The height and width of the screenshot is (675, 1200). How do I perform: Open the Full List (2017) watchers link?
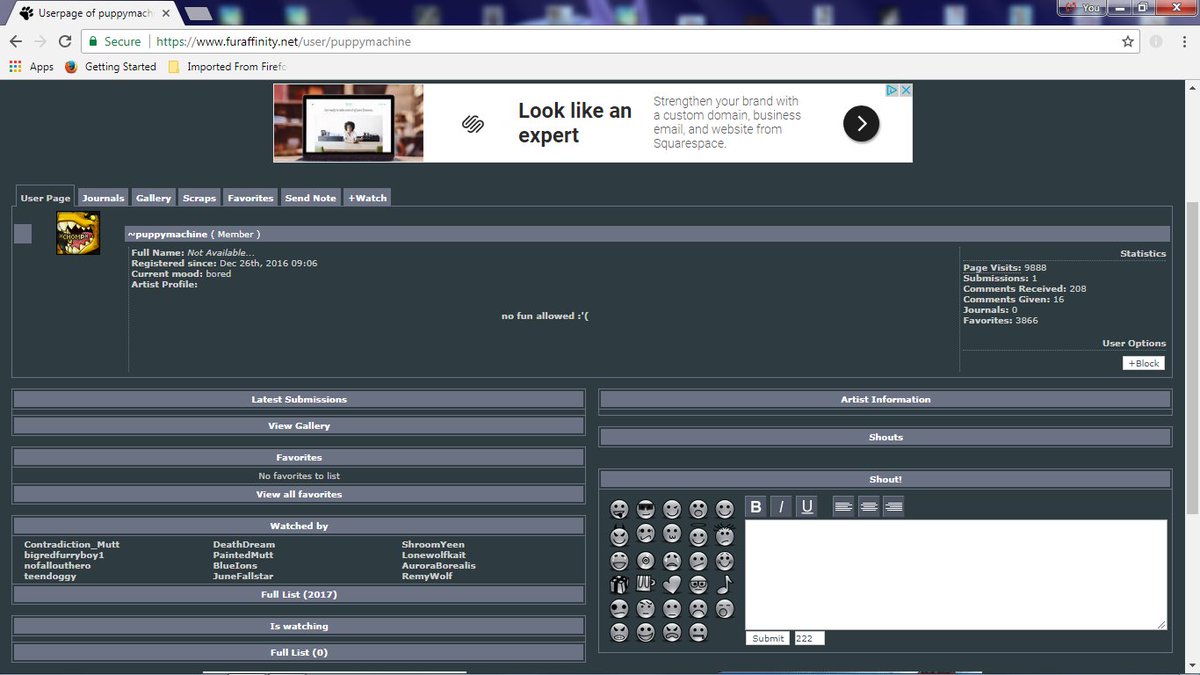[x=299, y=594]
